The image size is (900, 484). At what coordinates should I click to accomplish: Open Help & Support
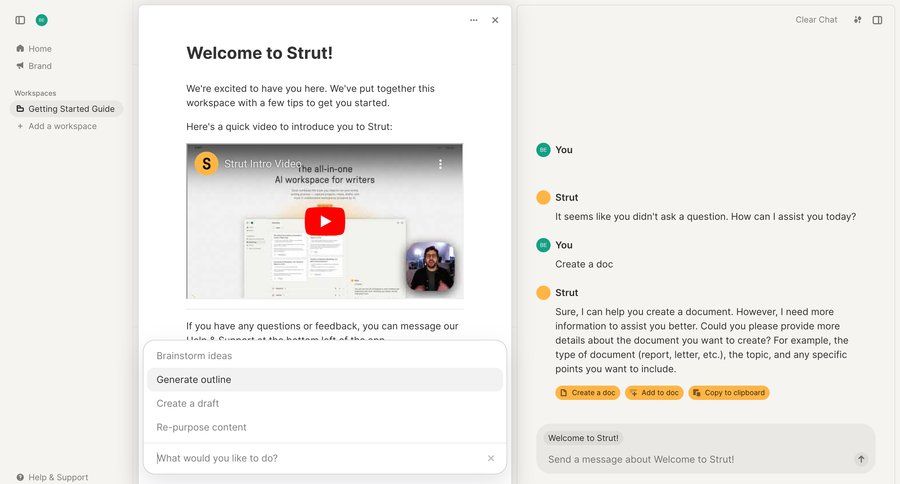tap(52, 477)
